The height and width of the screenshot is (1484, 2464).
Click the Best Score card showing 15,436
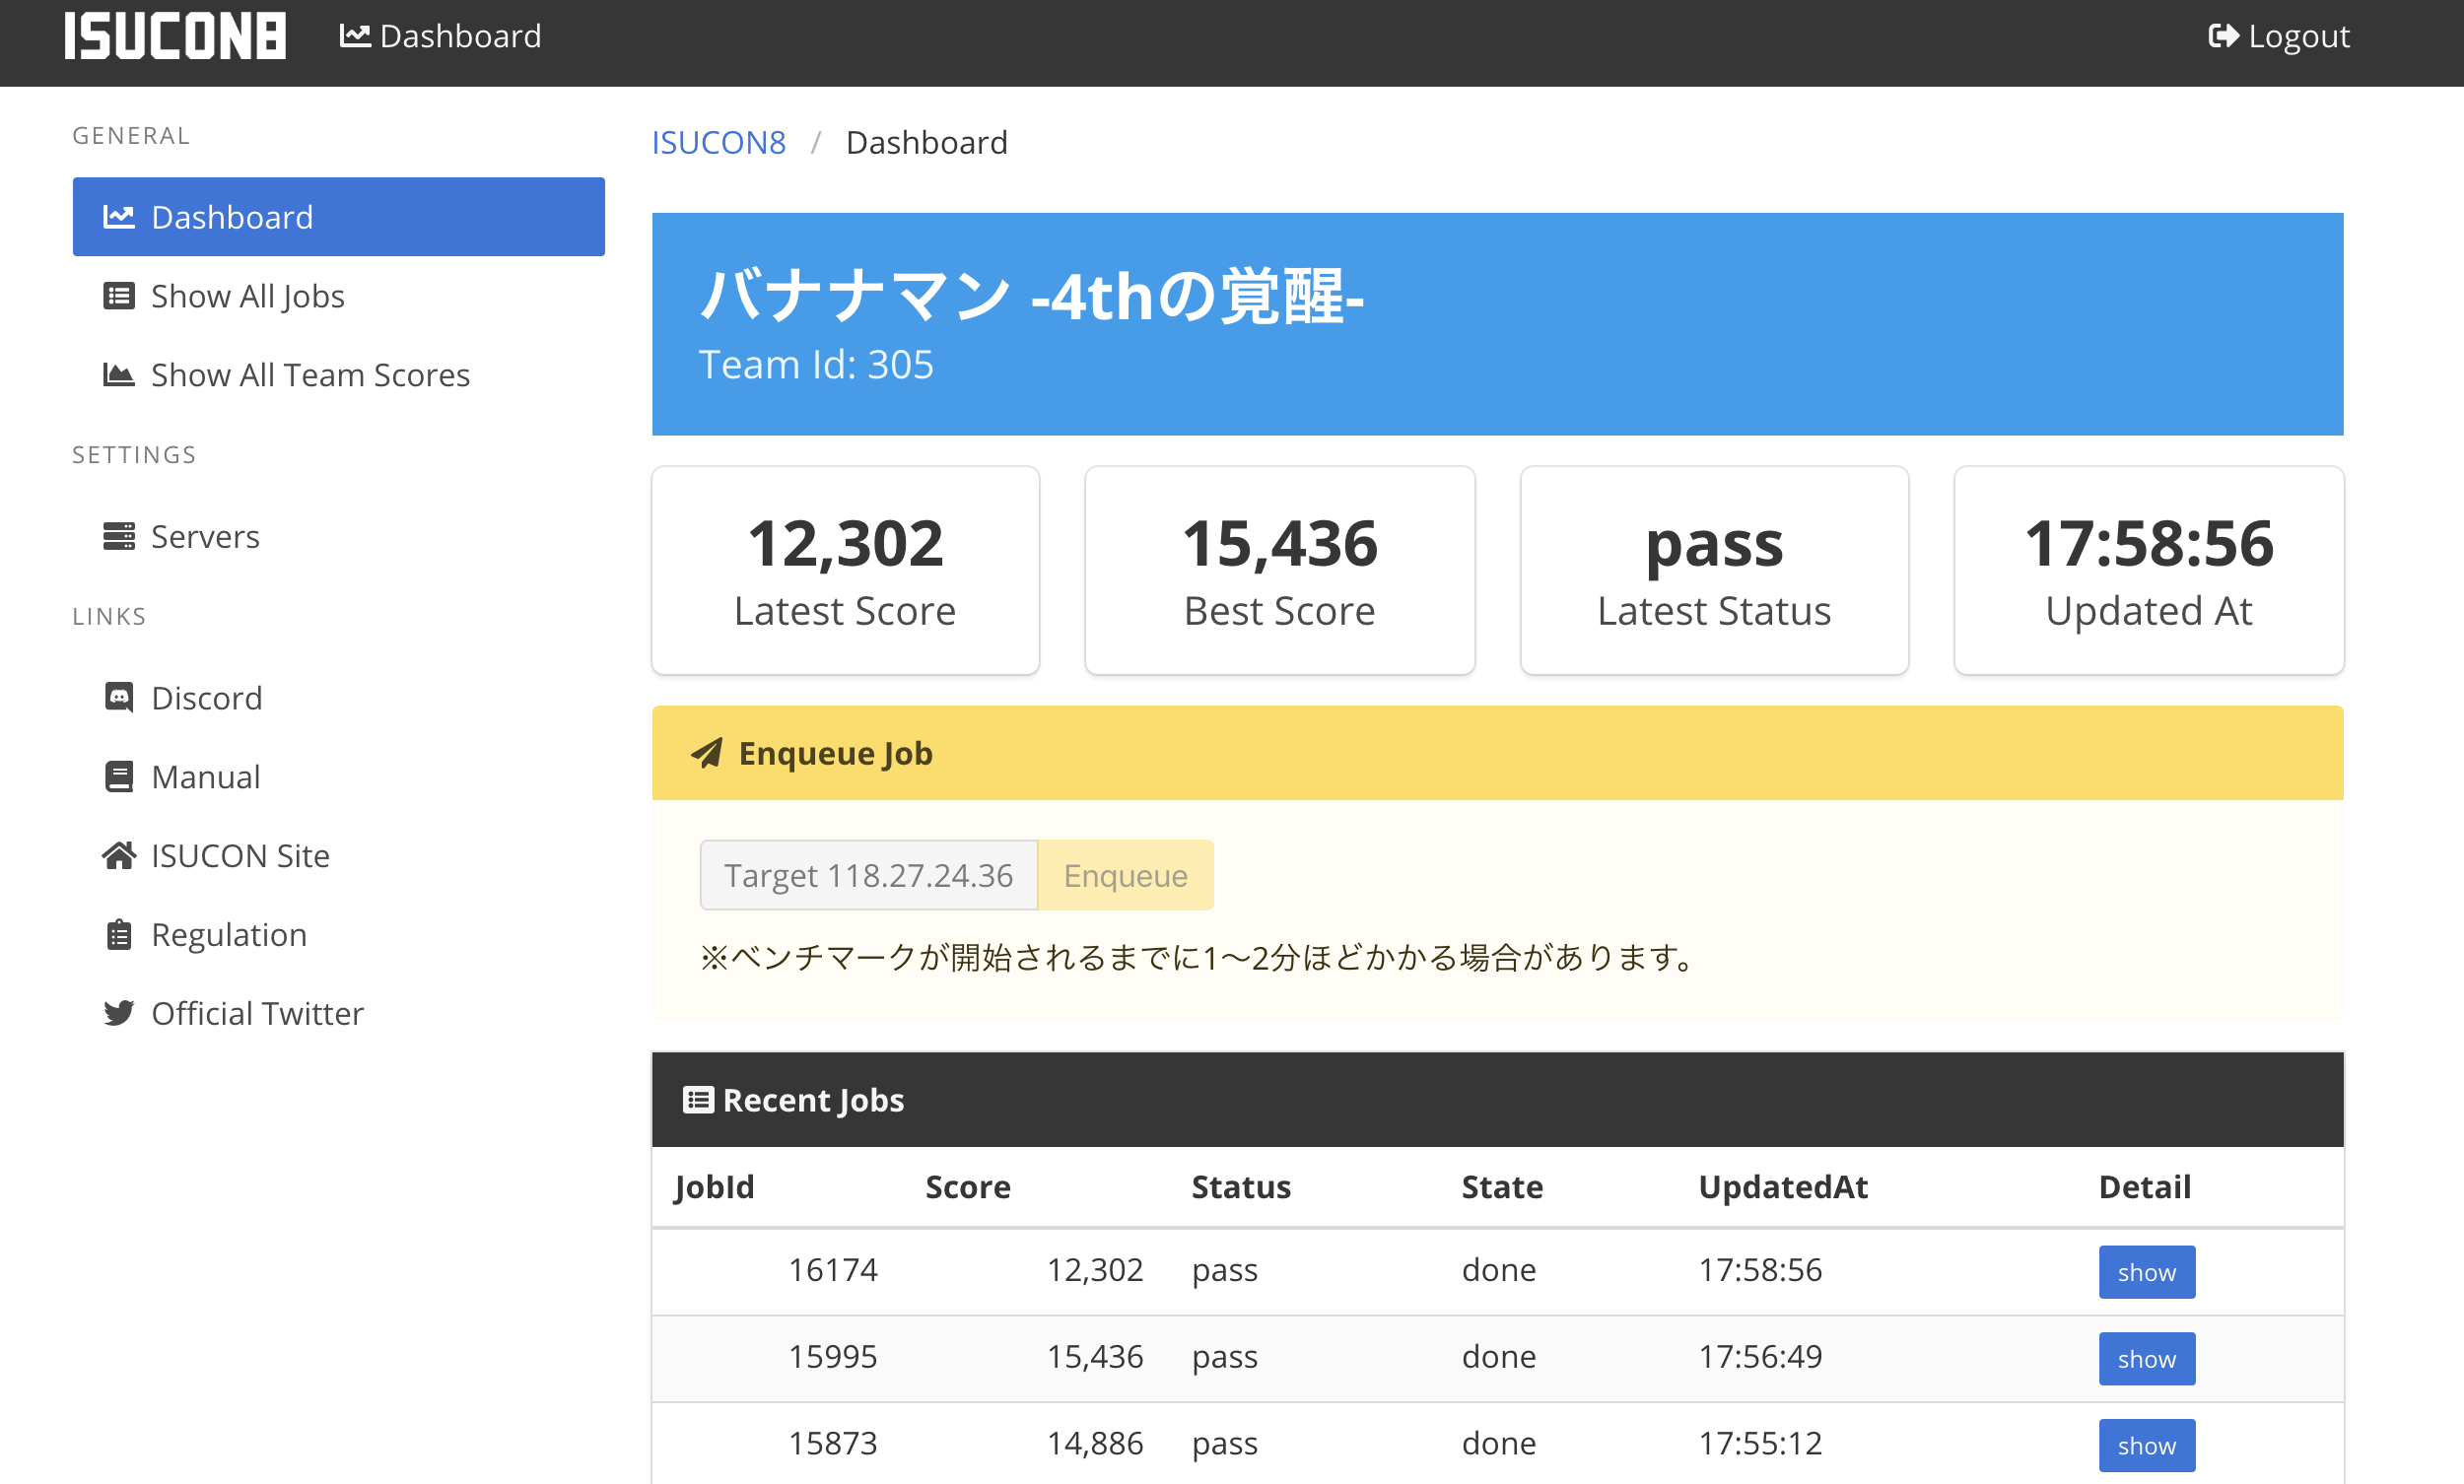[x=1280, y=570]
